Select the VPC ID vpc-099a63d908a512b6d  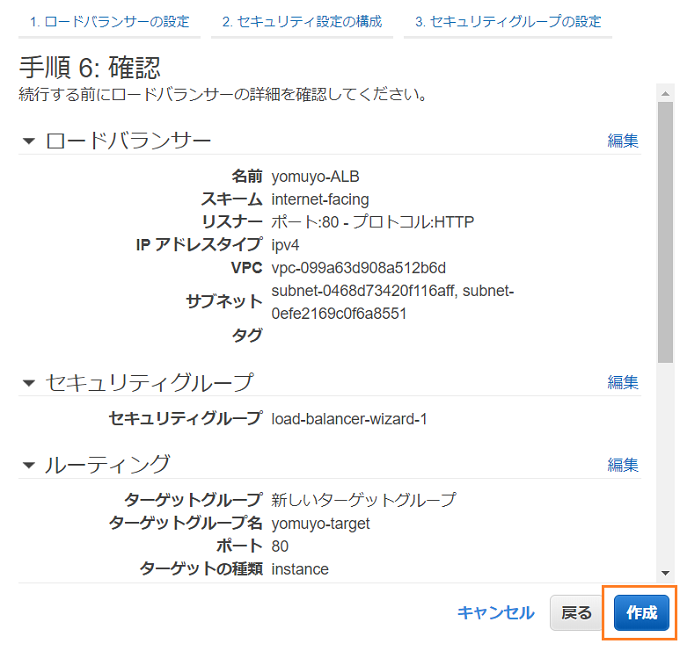tap(358, 268)
